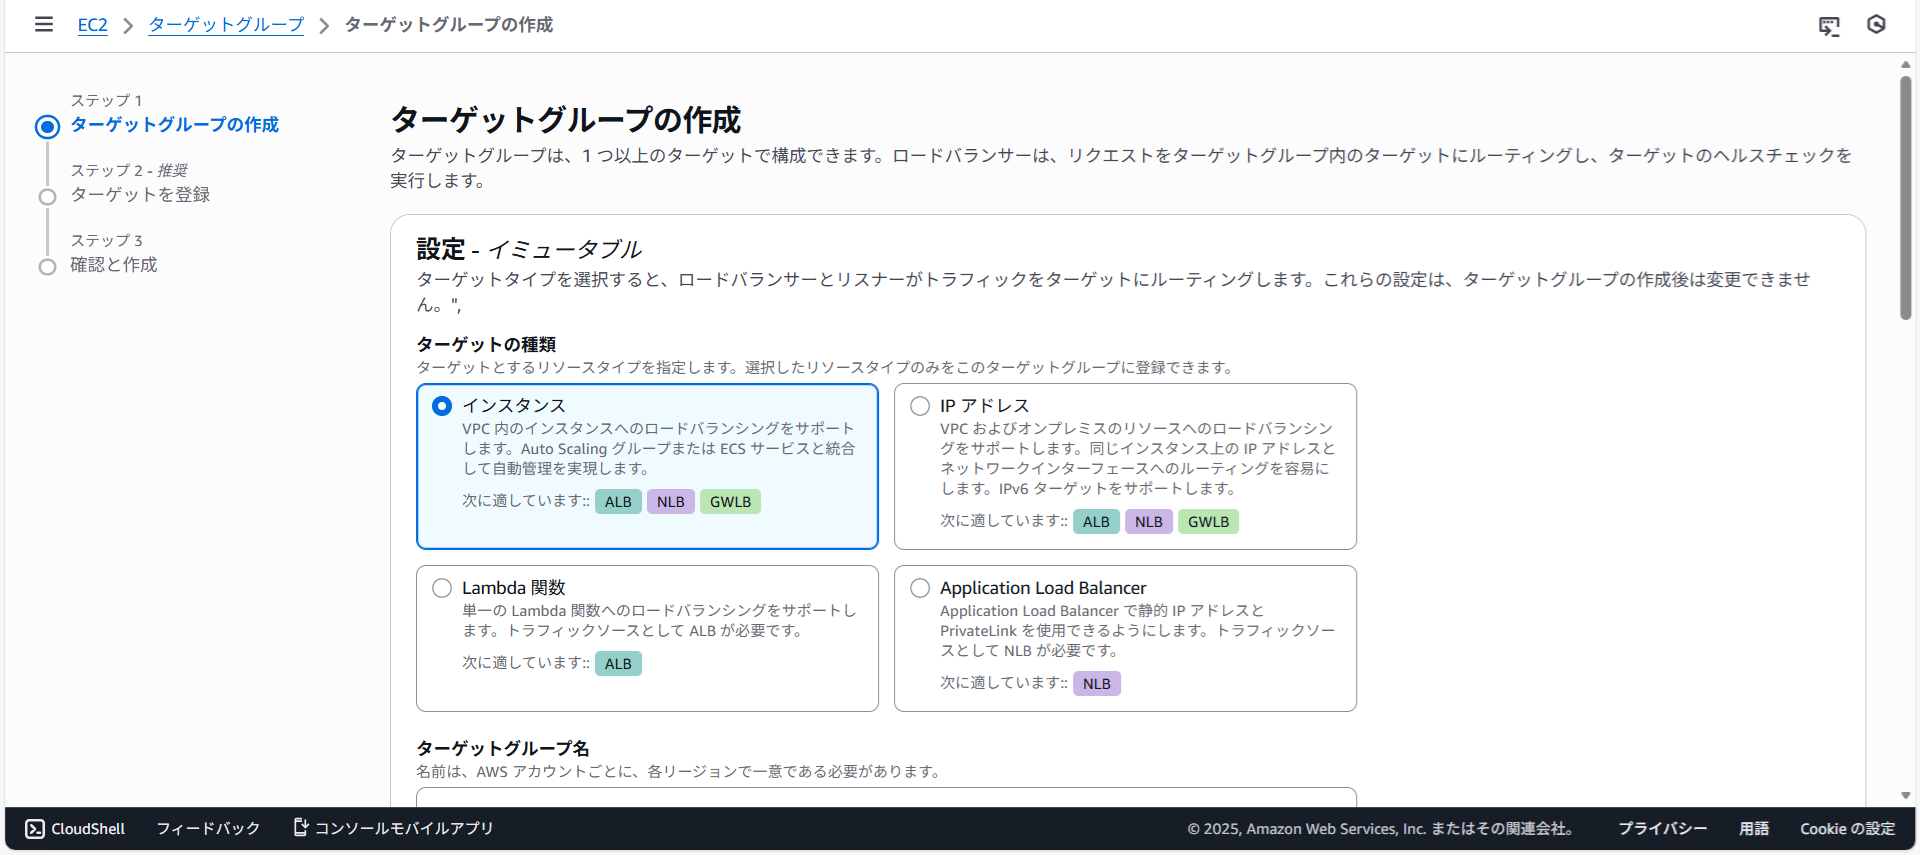
Task: Select the インスタンス target type radio
Action: 442,406
